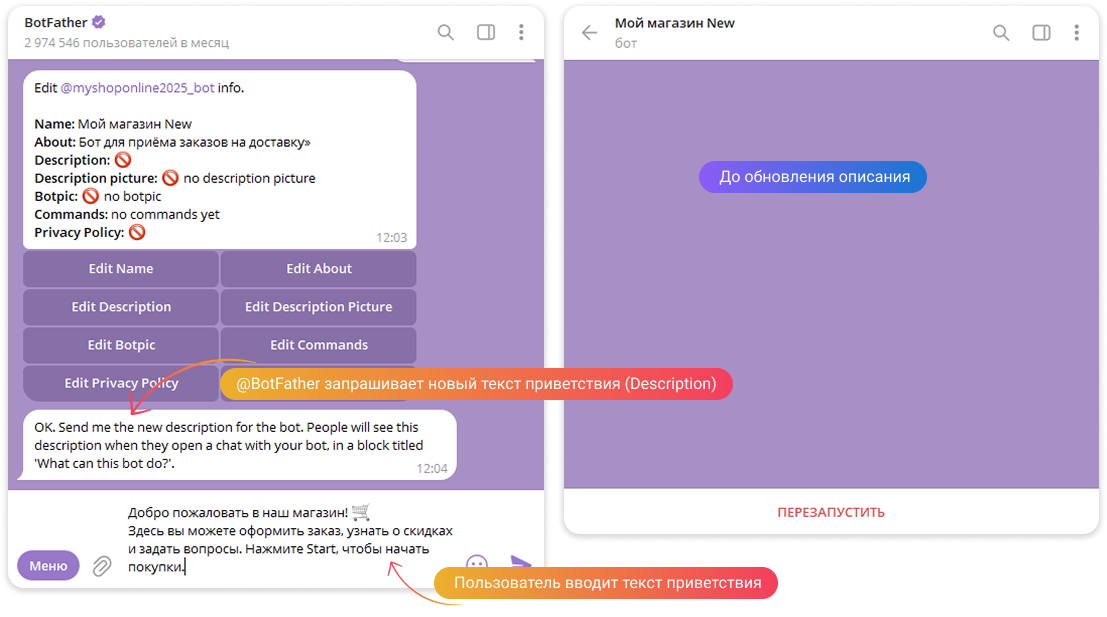Click into the message input field
1107x617 pixels.
290,539
